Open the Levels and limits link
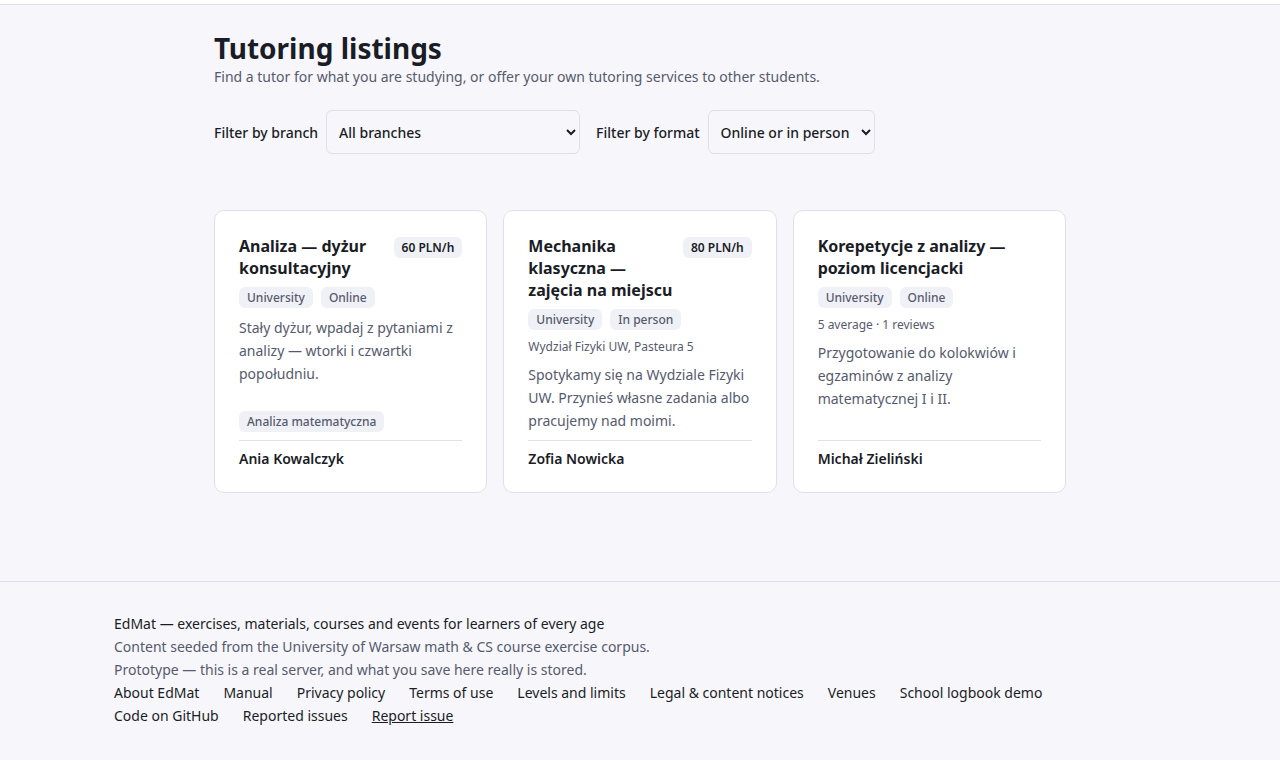The width and height of the screenshot is (1280, 760). click(571, 693)
